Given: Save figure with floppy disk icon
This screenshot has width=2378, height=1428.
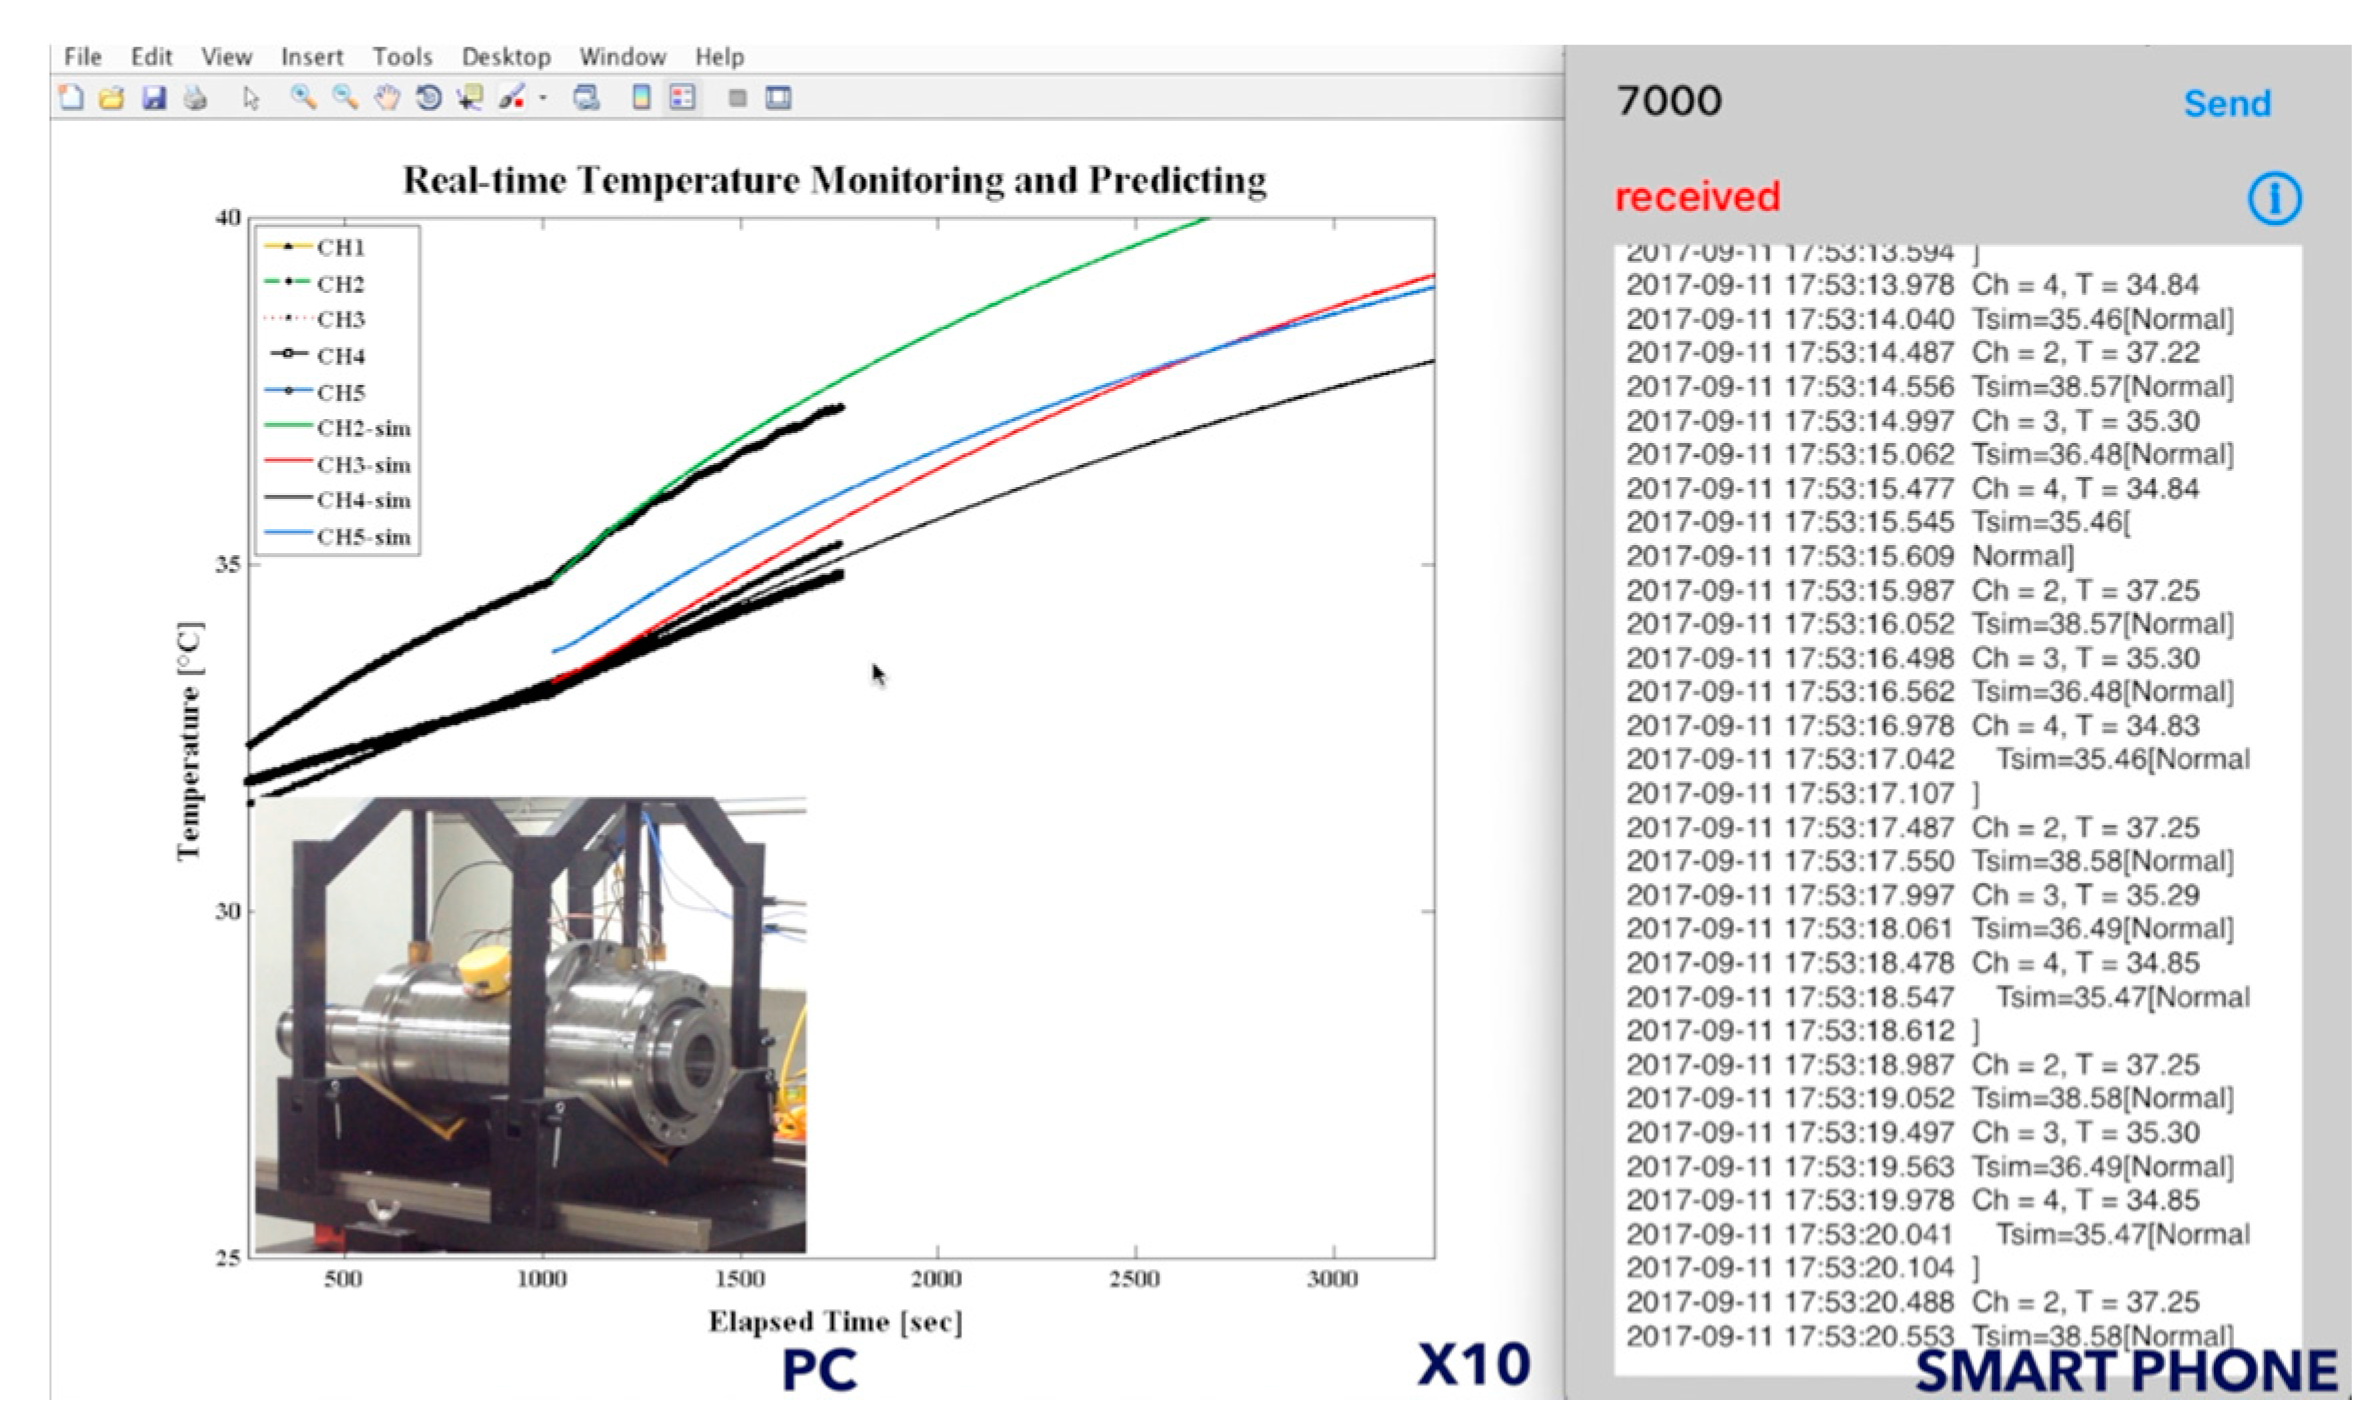Looking at the screenshot, I should 154,98.
